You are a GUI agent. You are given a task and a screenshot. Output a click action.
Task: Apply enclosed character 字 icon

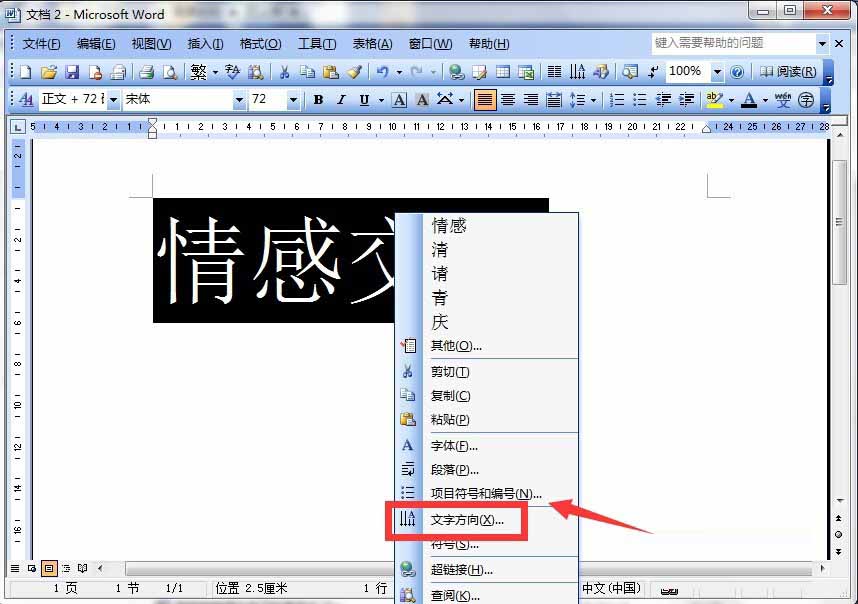click(806, 100)
